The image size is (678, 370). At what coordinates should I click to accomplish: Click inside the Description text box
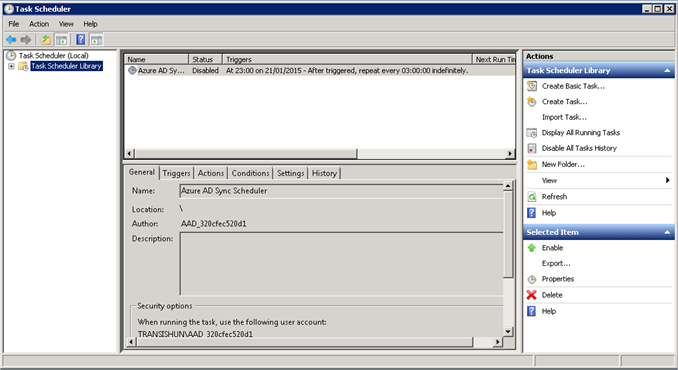pyautogui.click(x=341, y=264)
